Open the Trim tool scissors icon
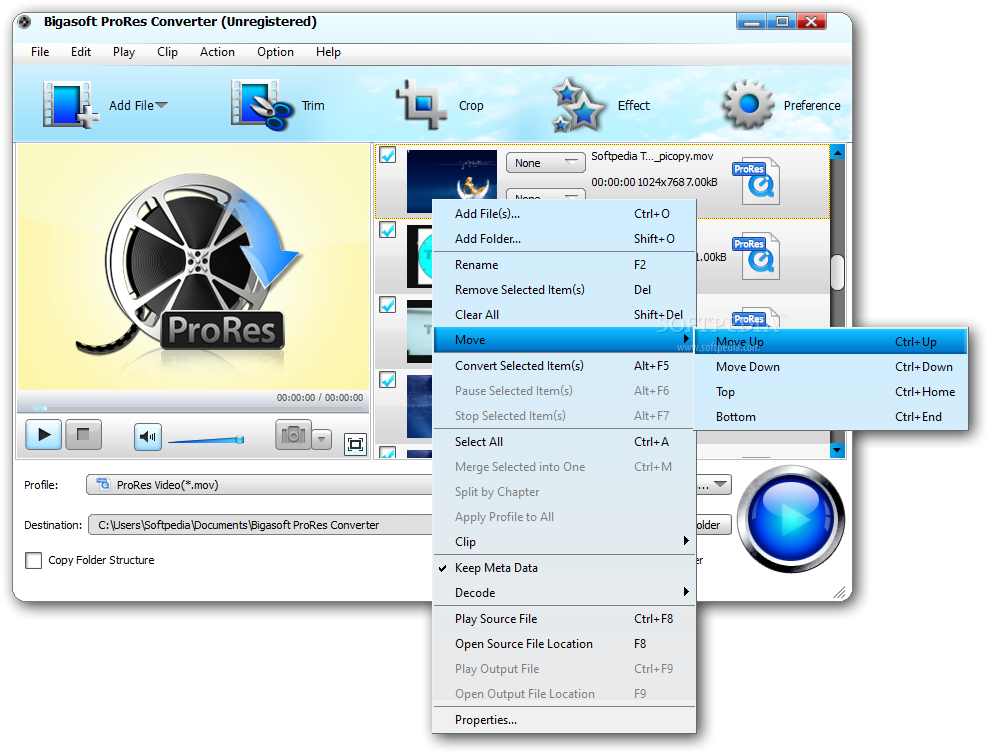This screenshot has width=989, height=754. point(261,105)
